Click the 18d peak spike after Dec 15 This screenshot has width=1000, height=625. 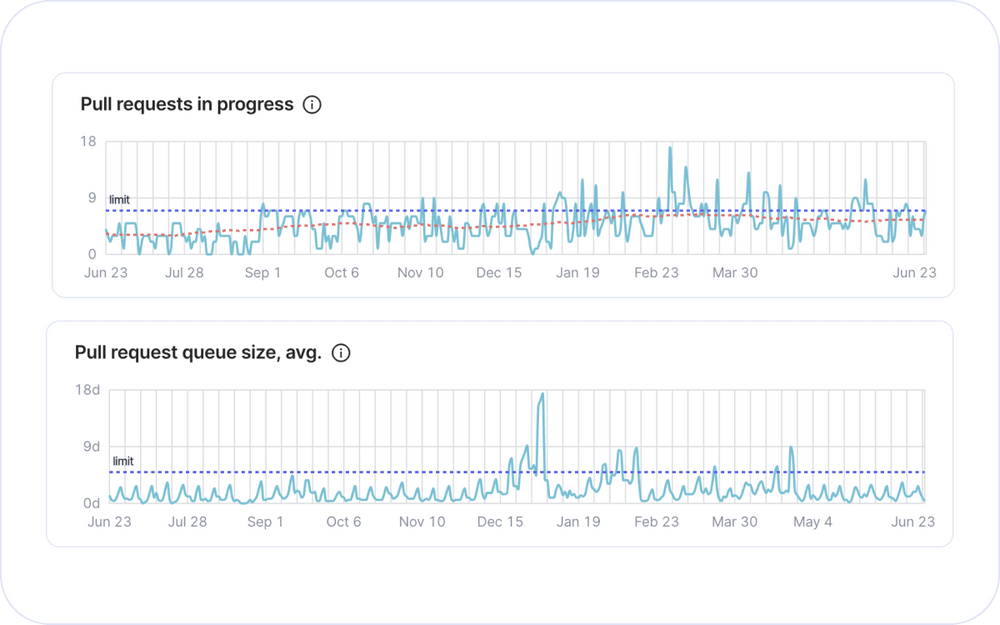(541, 392)
